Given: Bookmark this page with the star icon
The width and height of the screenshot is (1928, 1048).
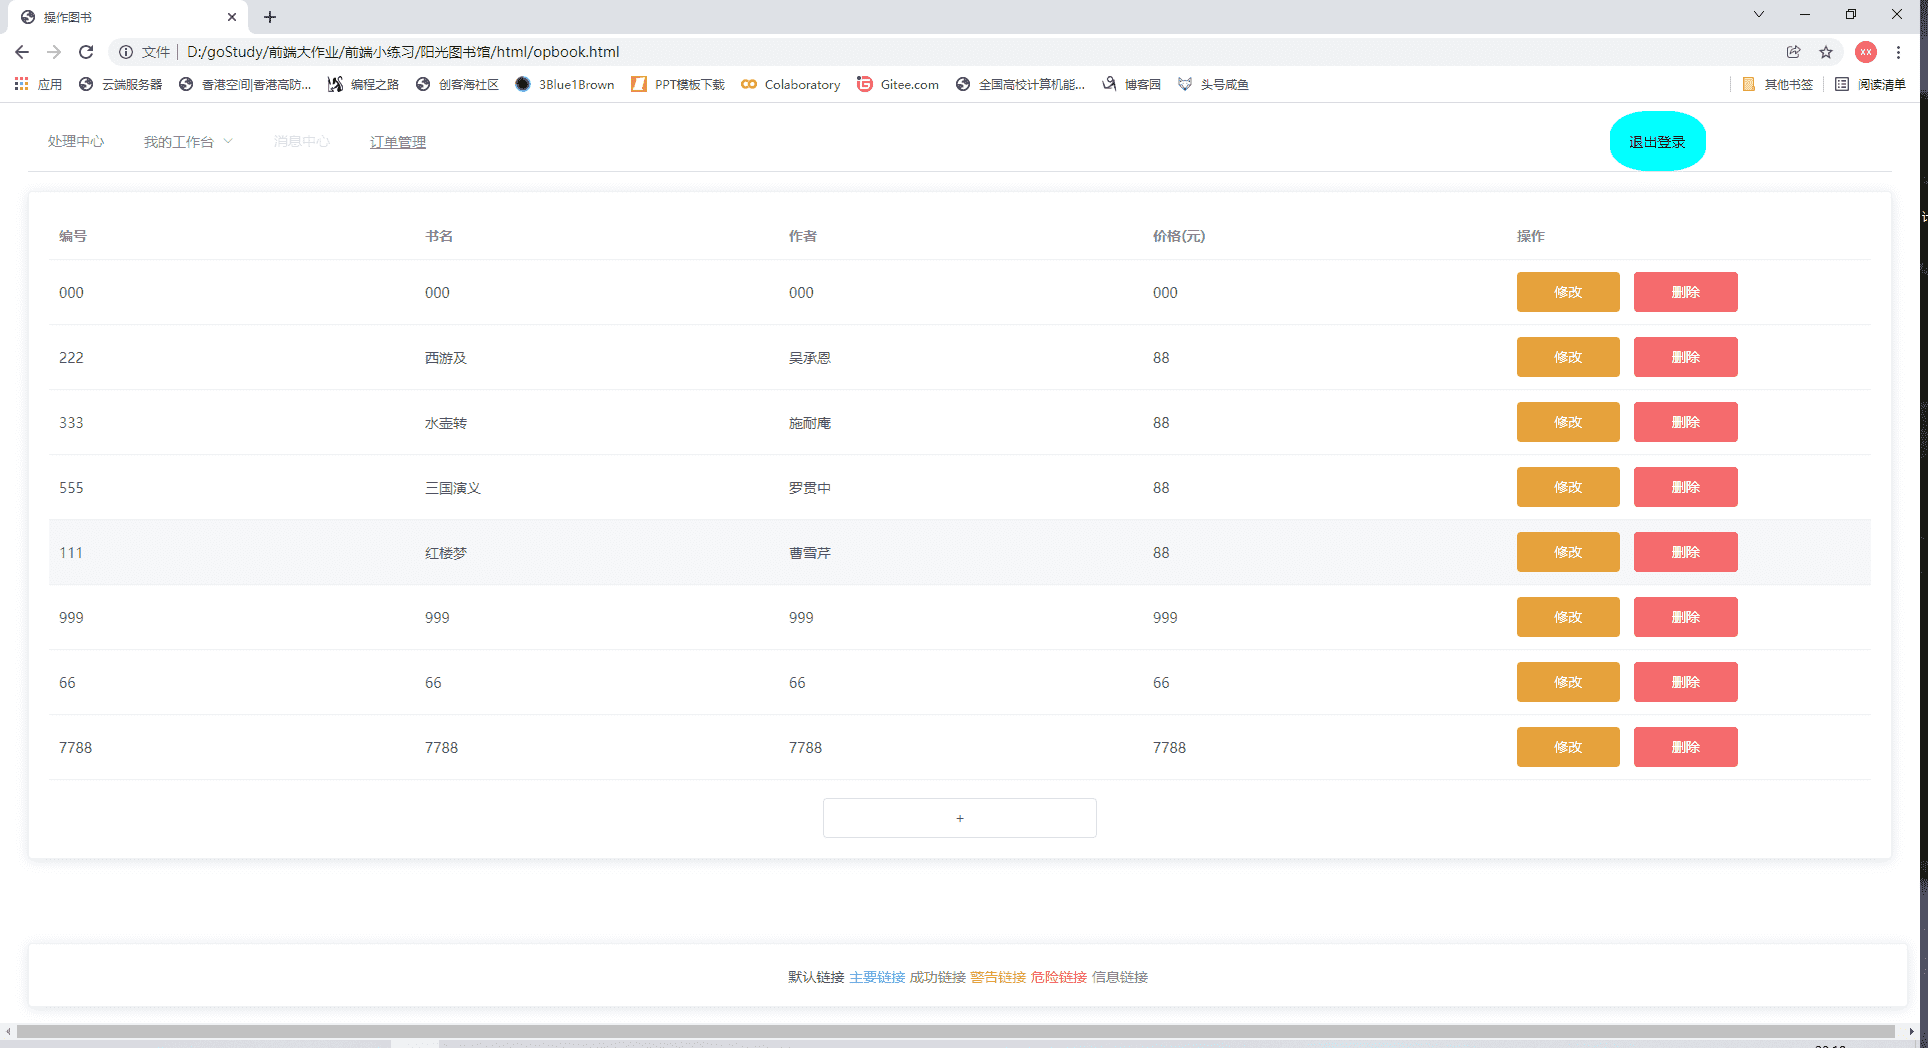Looking at the screenshot, I should coord(1826,52).
